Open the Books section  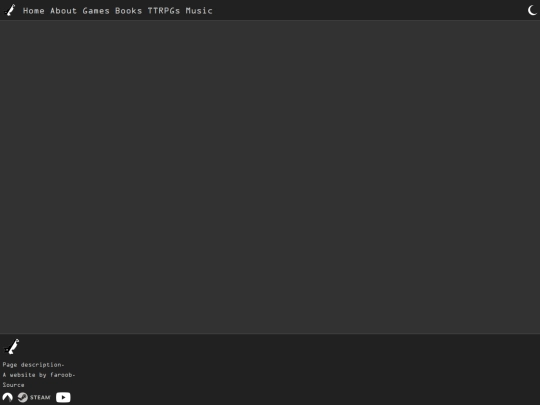128,11
